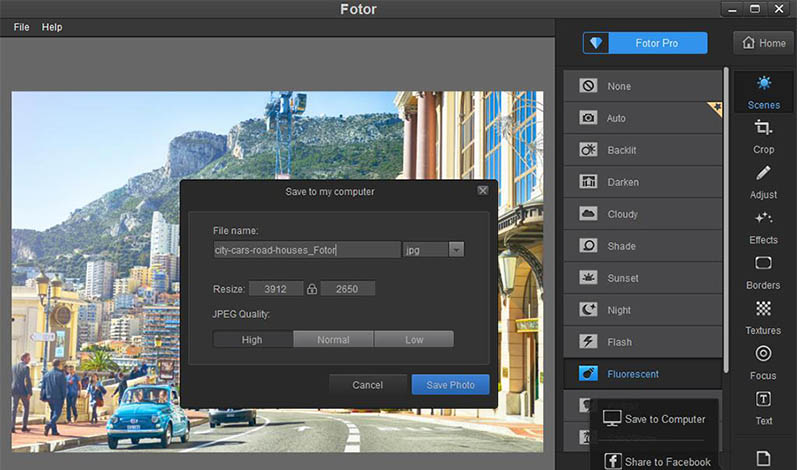Open the Textures tool
Viewport: 800px width, 470px height.
click(763, 316)
